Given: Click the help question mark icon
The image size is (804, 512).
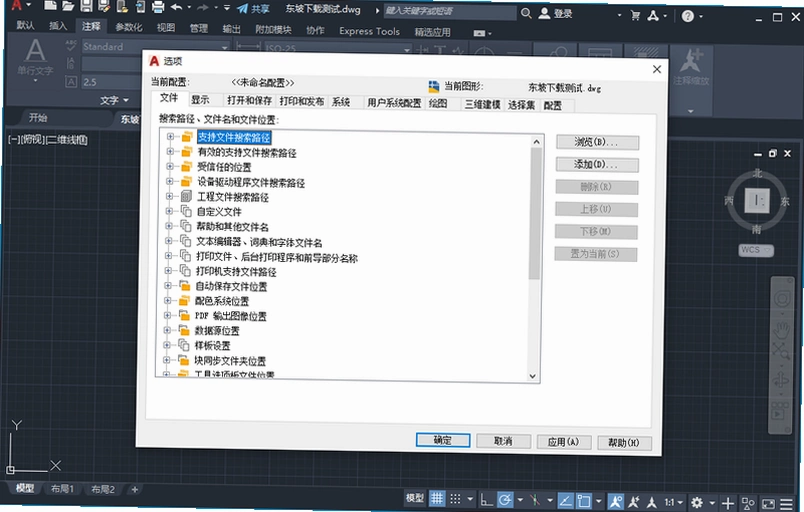Looking at the screenshot, I should click(x=688, y=16).
